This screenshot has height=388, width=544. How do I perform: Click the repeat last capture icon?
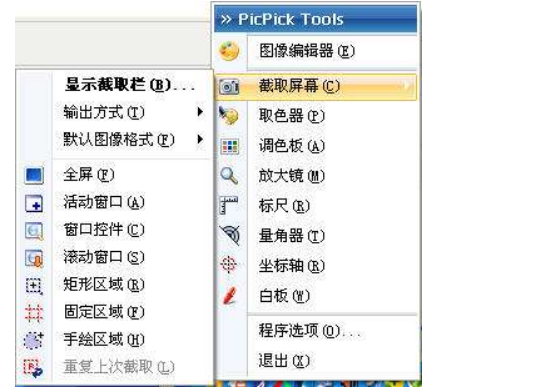coord(33,368)
